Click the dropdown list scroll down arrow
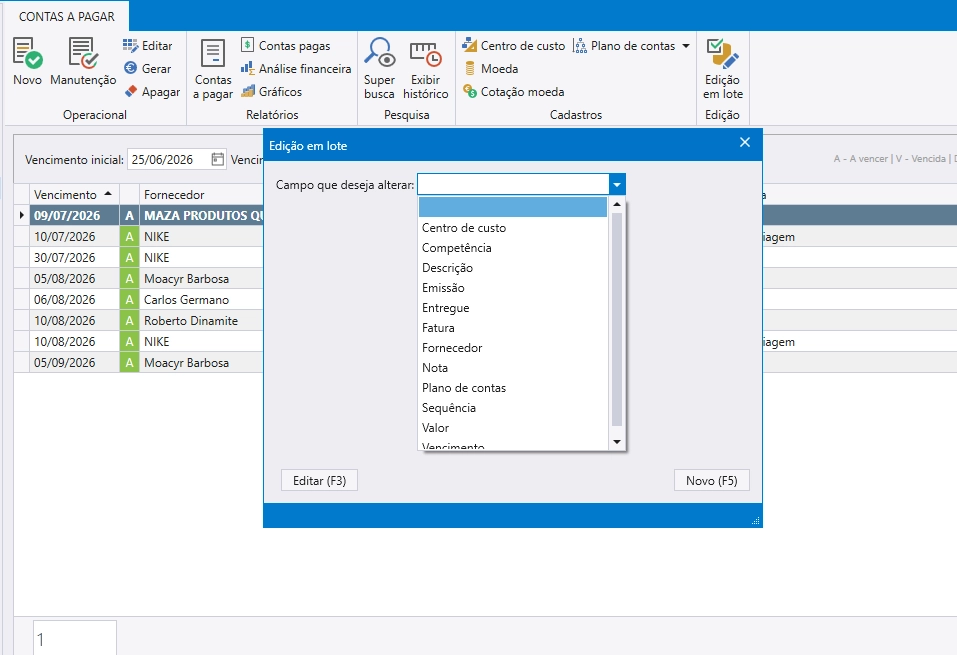Screen dimensions: 957x655 point(617,442)
